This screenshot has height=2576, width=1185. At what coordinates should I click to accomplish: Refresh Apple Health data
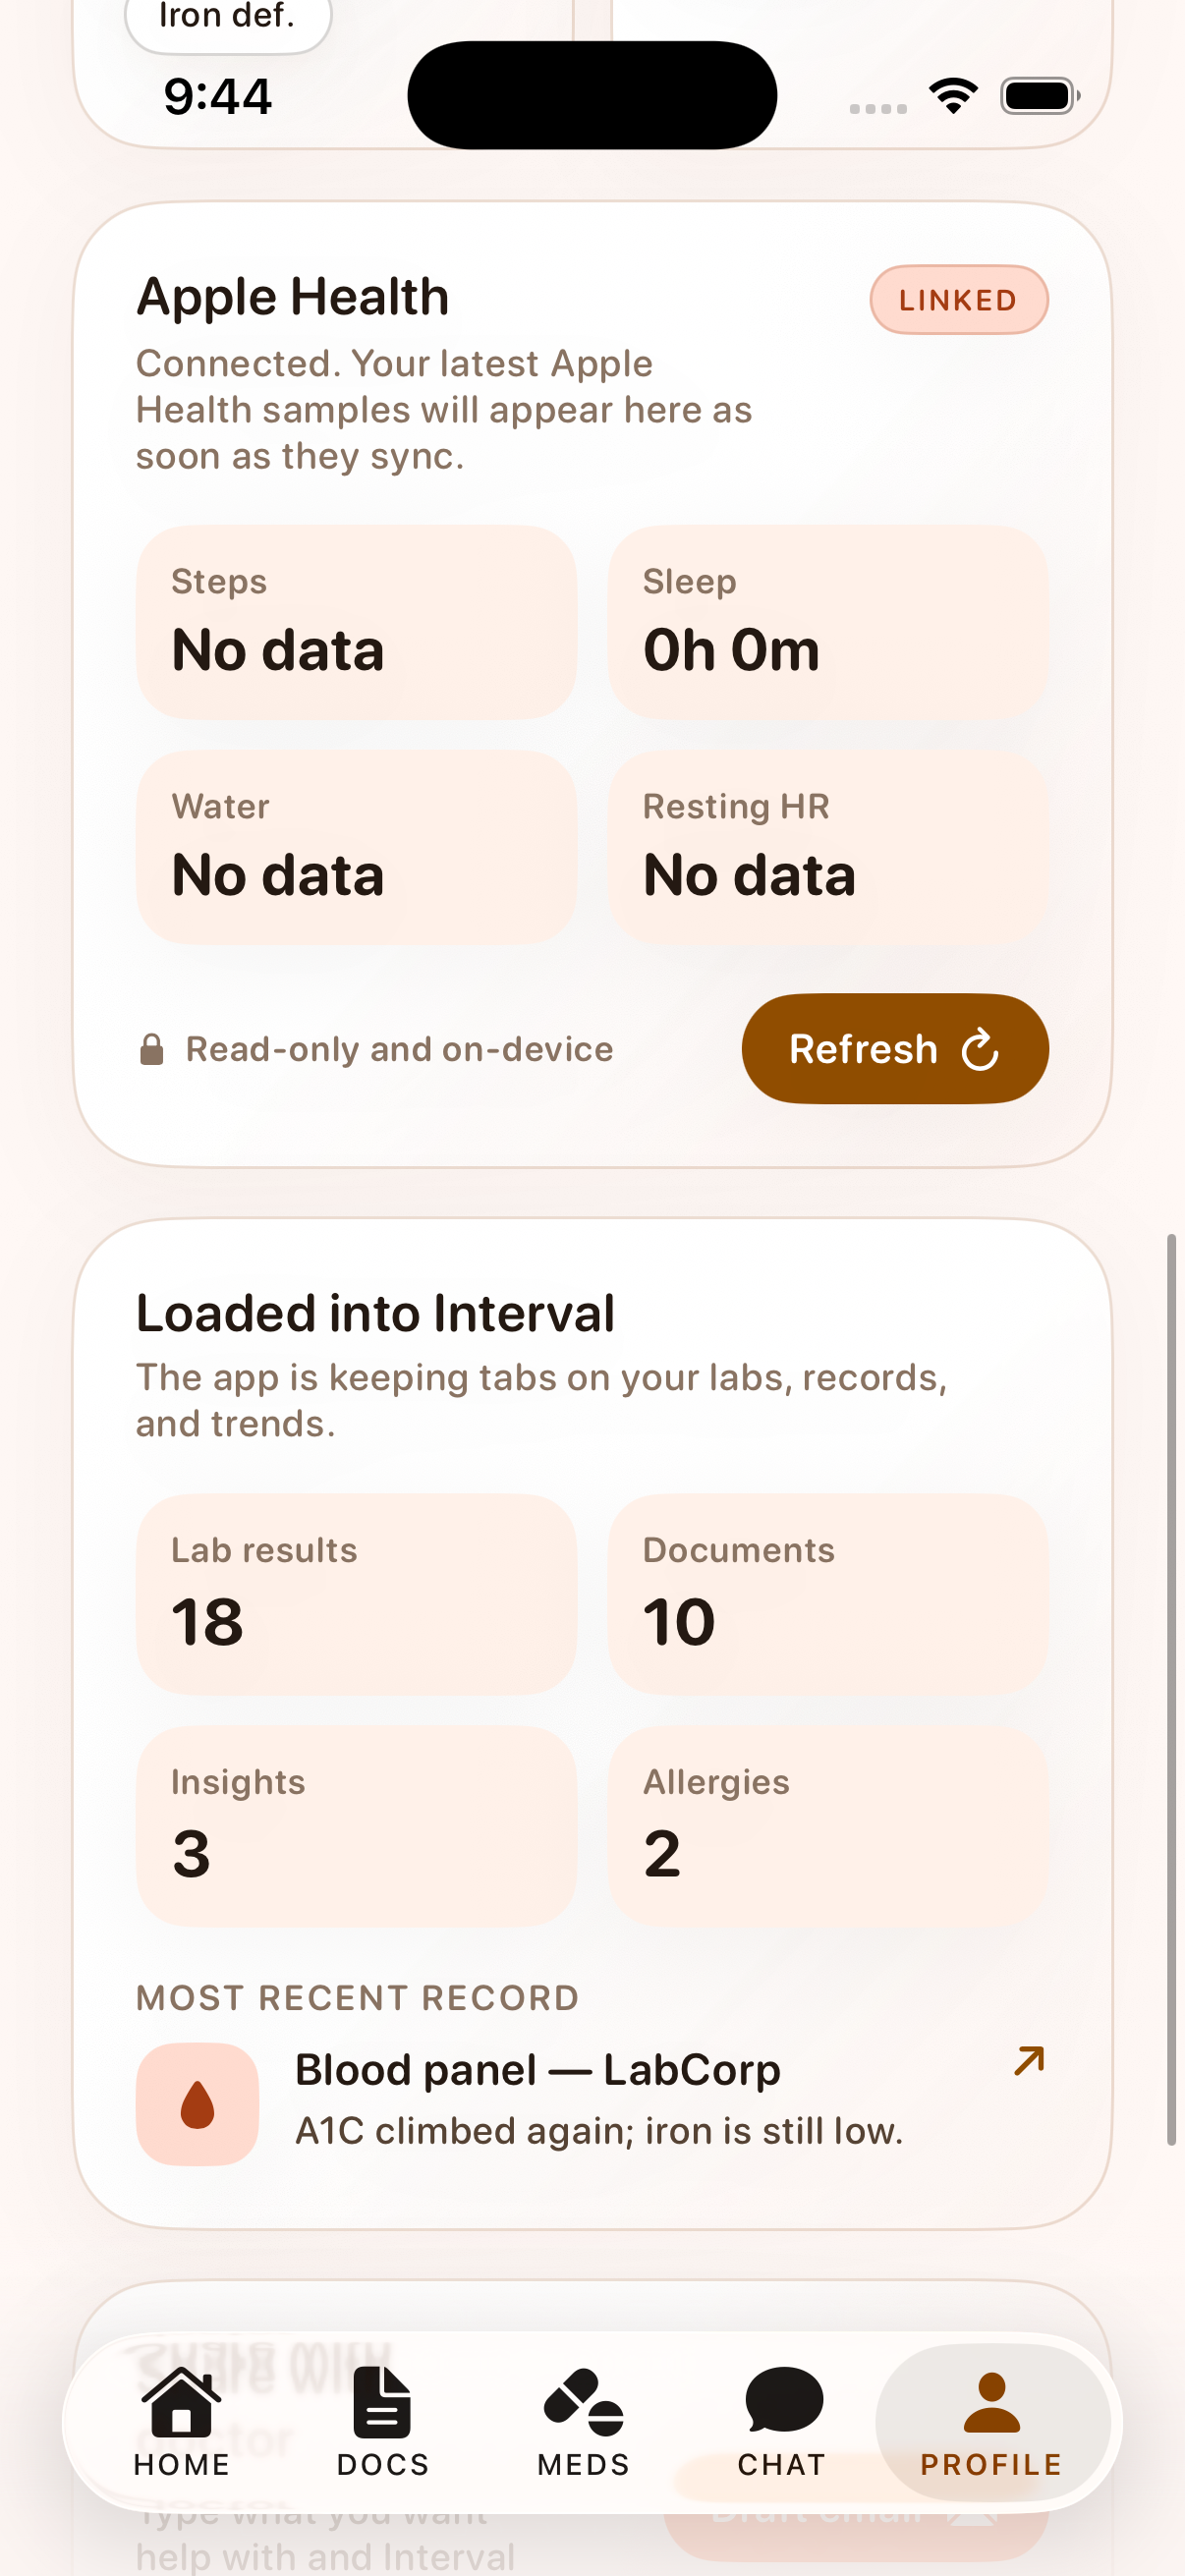[x=895, y=1048]
